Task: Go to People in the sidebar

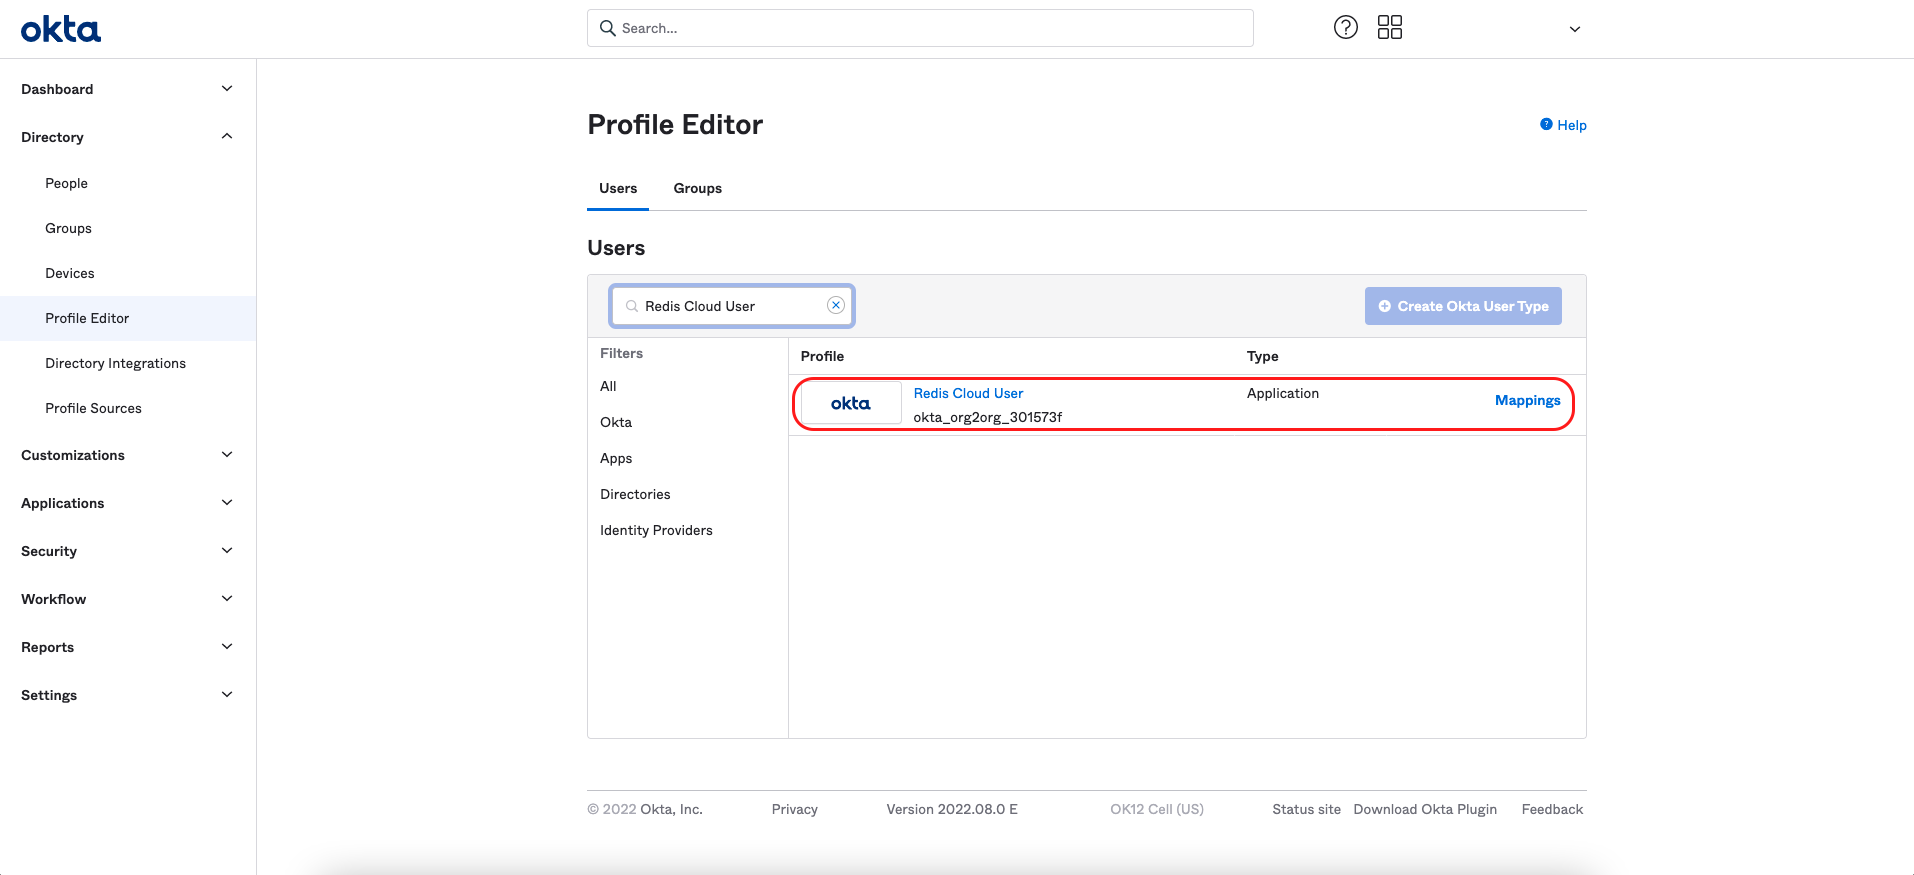Action: [x=66, y=184]
